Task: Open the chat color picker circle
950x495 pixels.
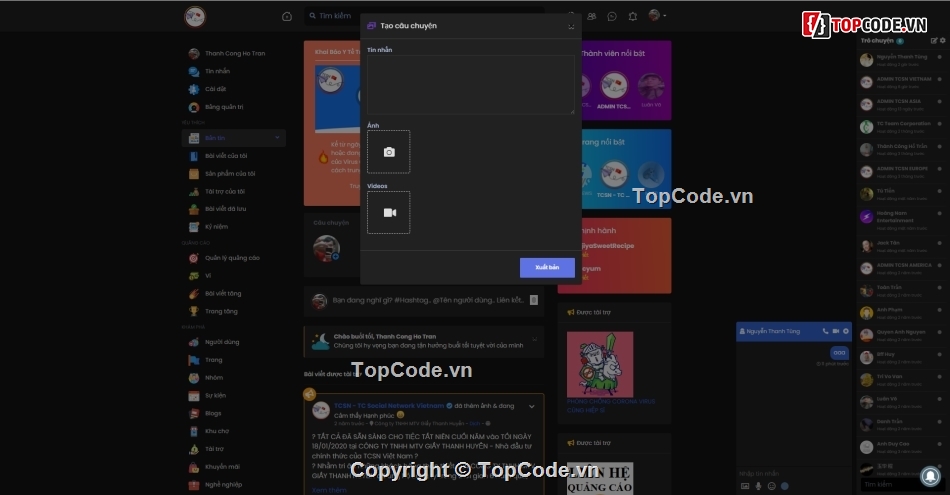Action: (785, 486)
